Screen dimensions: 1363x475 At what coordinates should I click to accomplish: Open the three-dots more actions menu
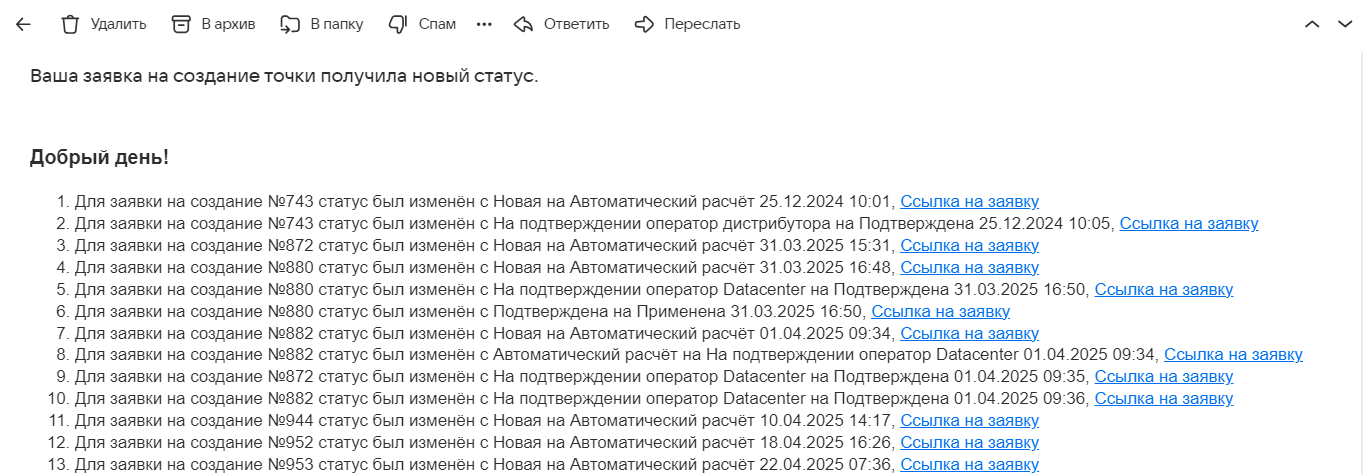pyautogui.click(x=485, y=24)
